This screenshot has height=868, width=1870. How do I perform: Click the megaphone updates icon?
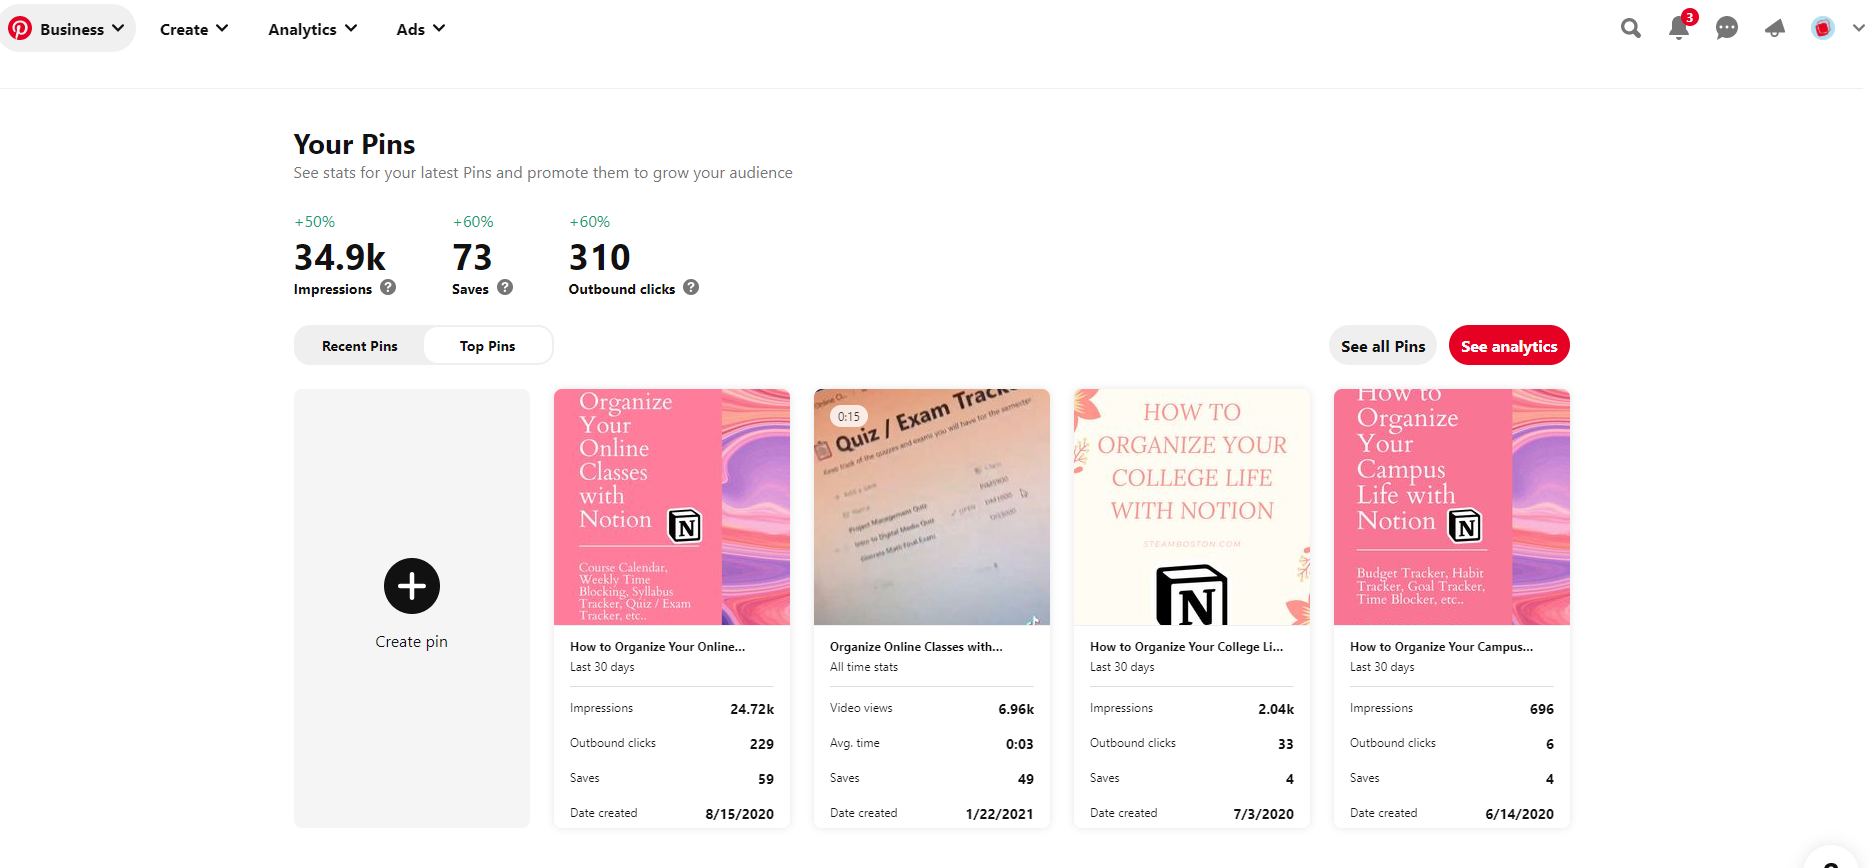point(1775,28)
